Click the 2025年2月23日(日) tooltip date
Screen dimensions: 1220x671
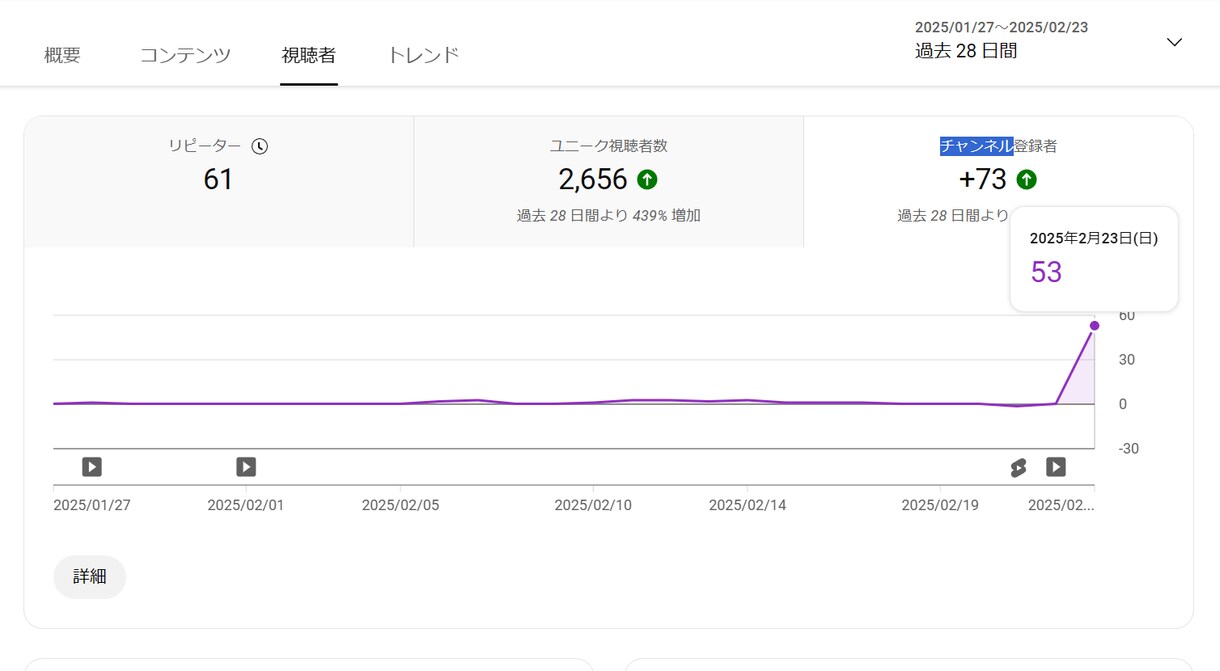coord(1094,239)
